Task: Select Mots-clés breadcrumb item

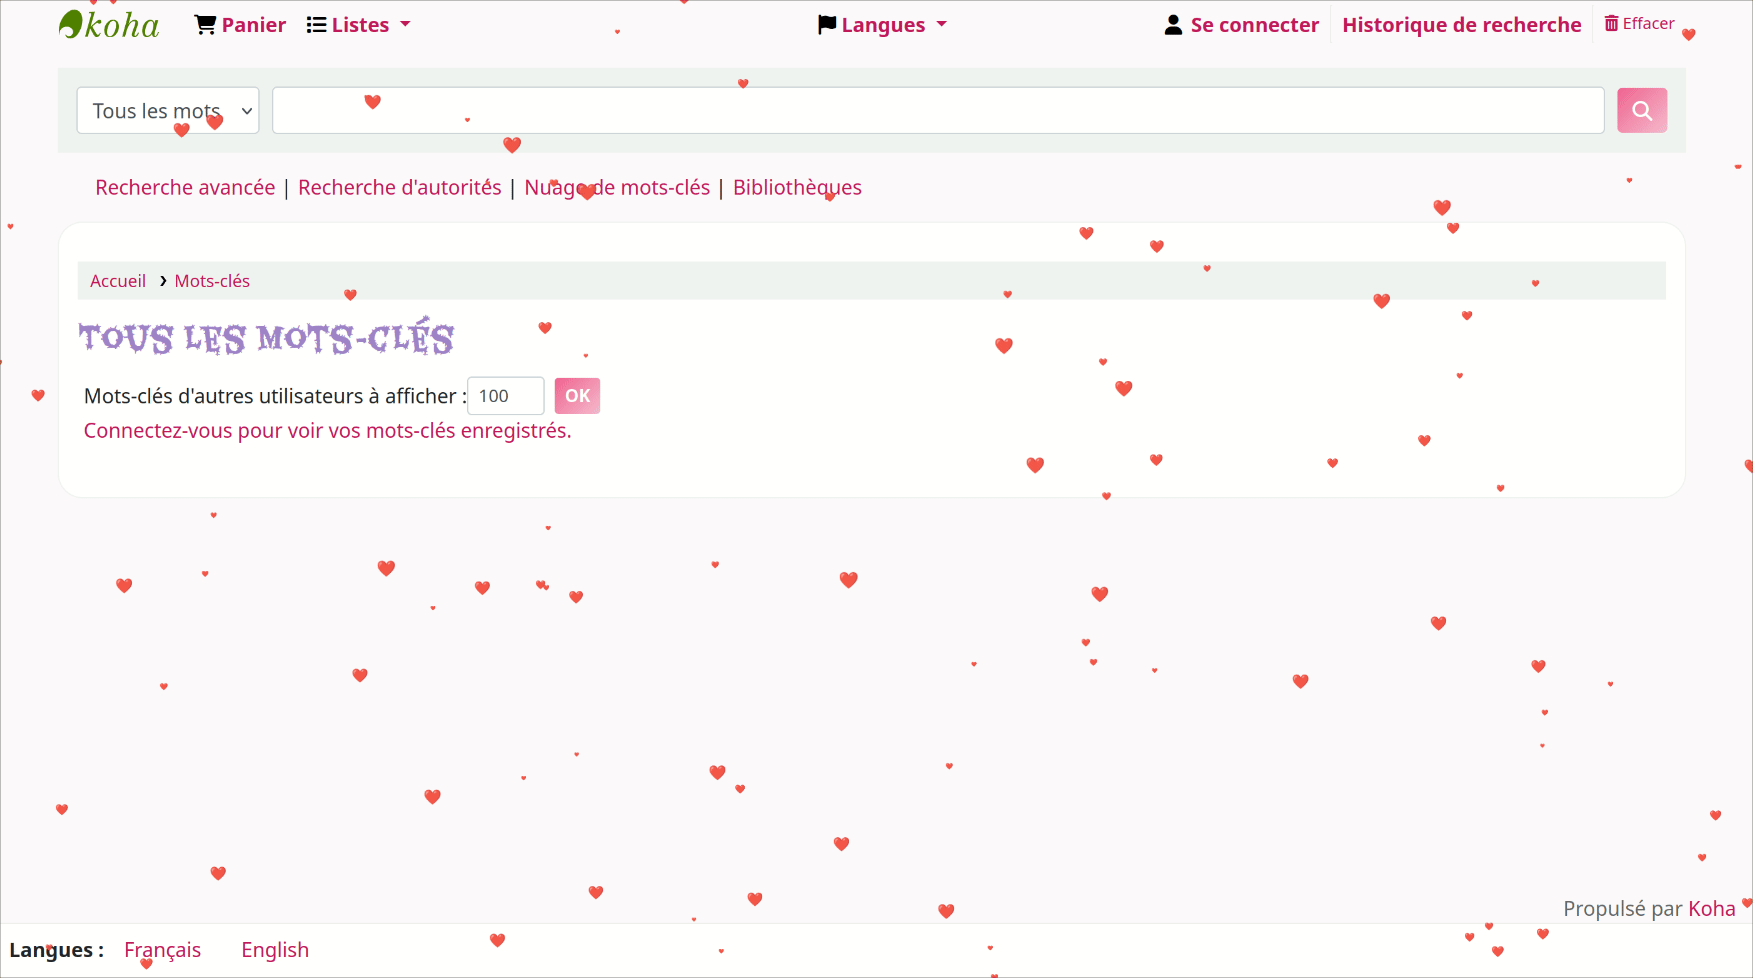Action: 212,281
